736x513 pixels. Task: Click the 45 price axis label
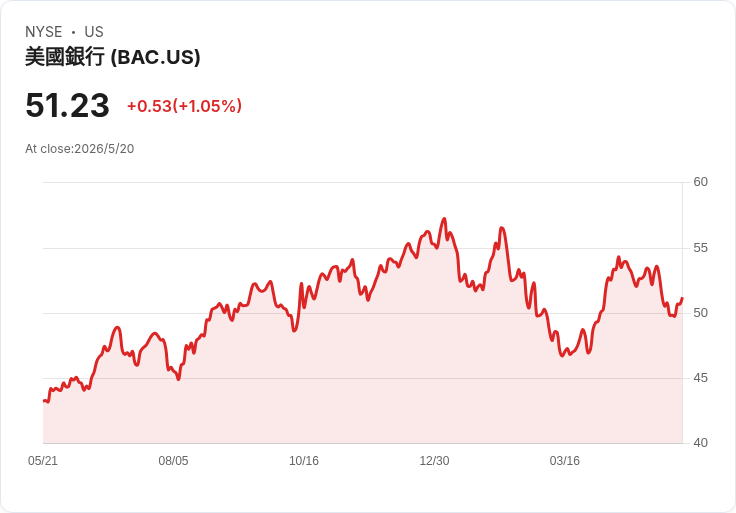point(700,378)
